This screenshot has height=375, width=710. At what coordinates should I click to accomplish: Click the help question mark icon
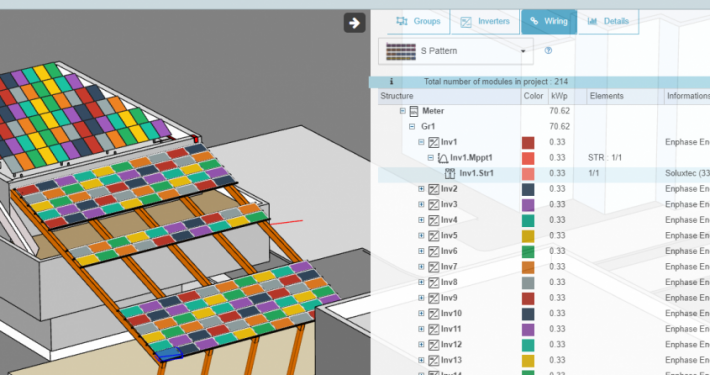548,51
